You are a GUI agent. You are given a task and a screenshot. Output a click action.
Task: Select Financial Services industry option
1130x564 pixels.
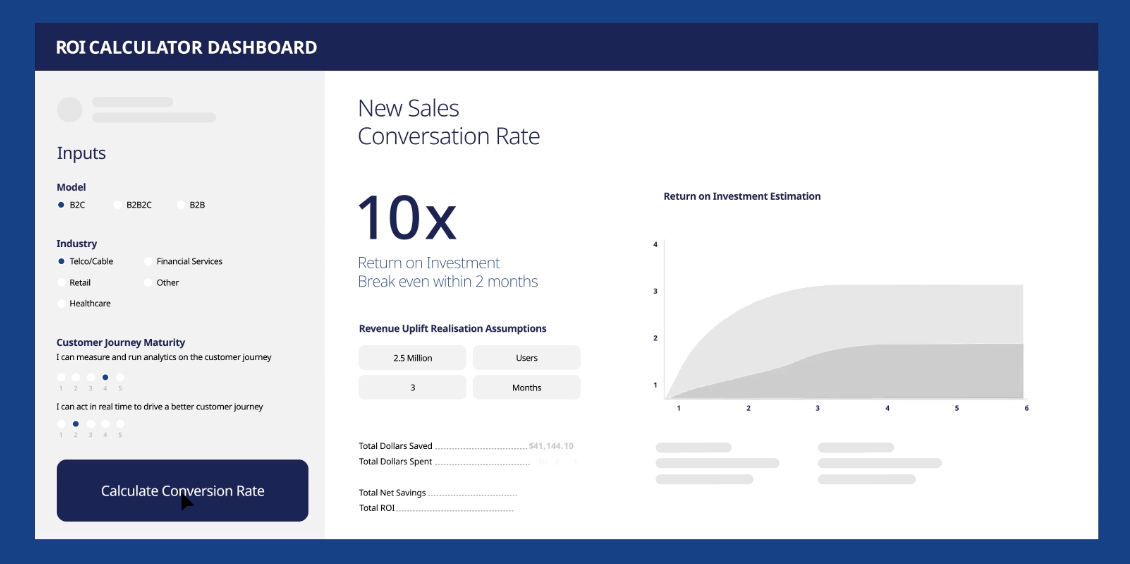point(149,262)
